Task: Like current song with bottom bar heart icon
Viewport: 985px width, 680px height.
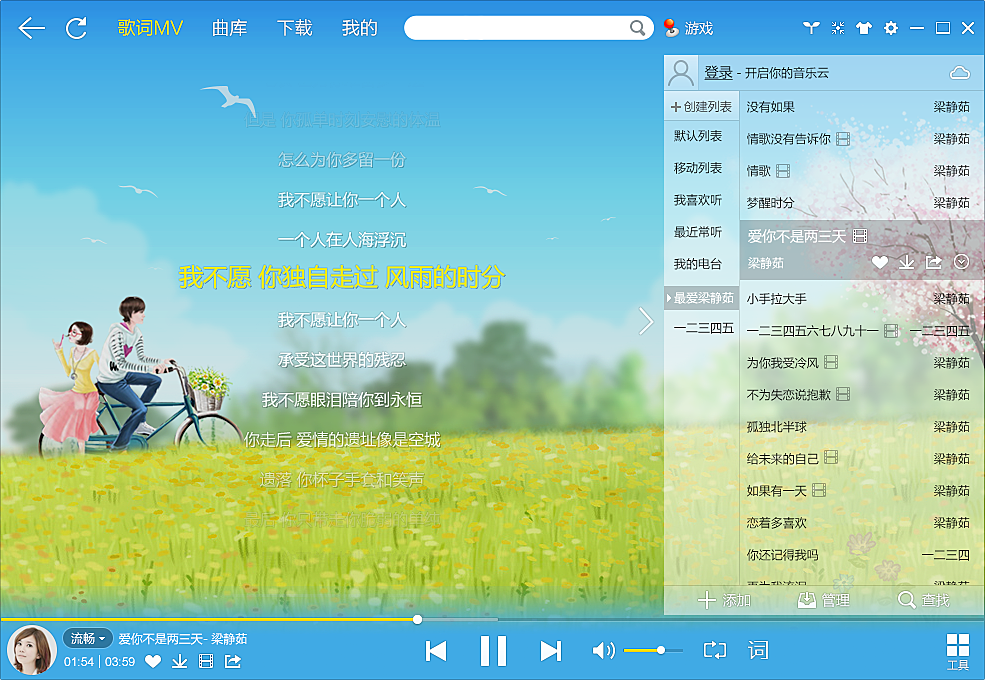Action: coord(153,661)
